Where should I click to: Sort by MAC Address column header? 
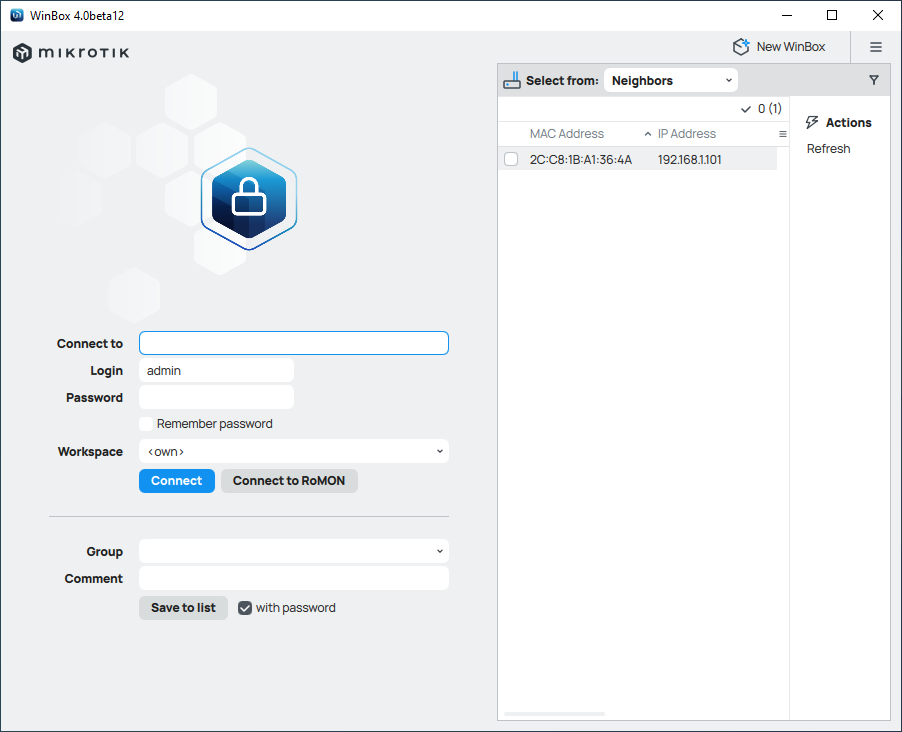pyautogui.click(x=567, y=134)
